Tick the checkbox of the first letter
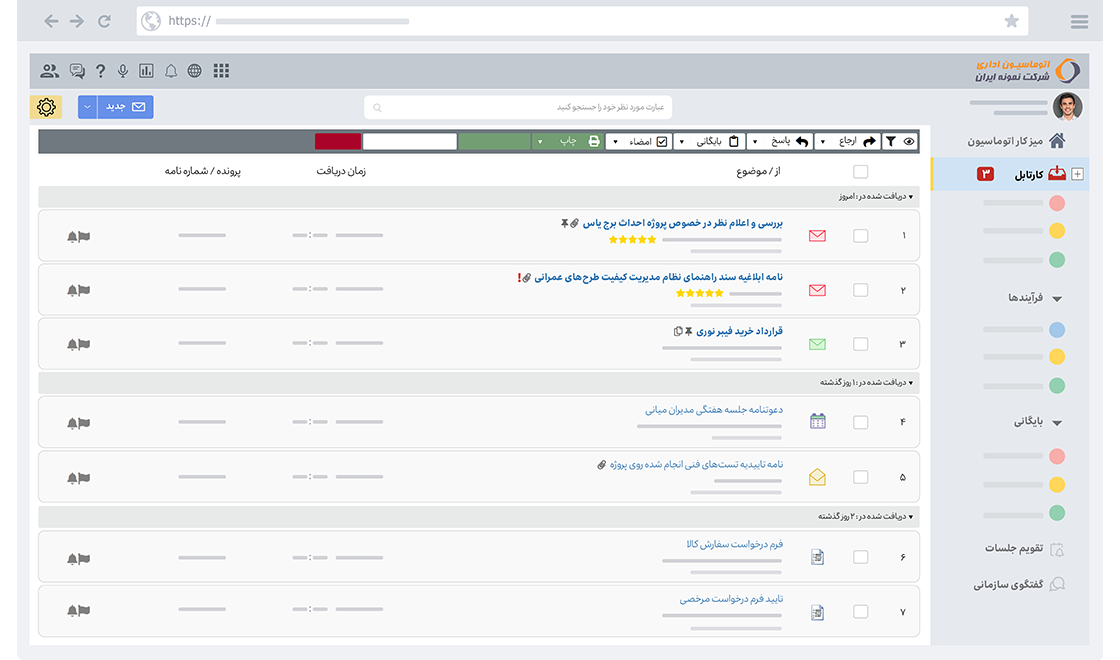1120x660 pixels. [x=861, y=237]
